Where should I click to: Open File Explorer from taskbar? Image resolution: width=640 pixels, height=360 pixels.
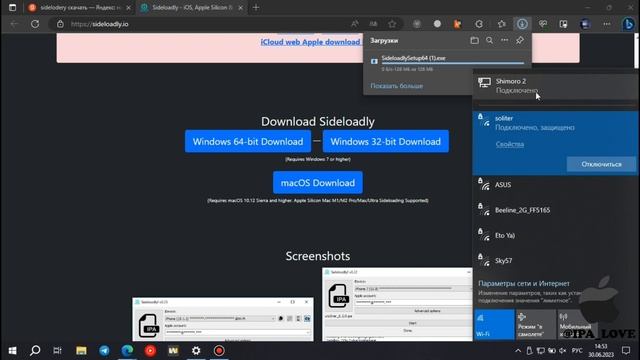(81, 351)
